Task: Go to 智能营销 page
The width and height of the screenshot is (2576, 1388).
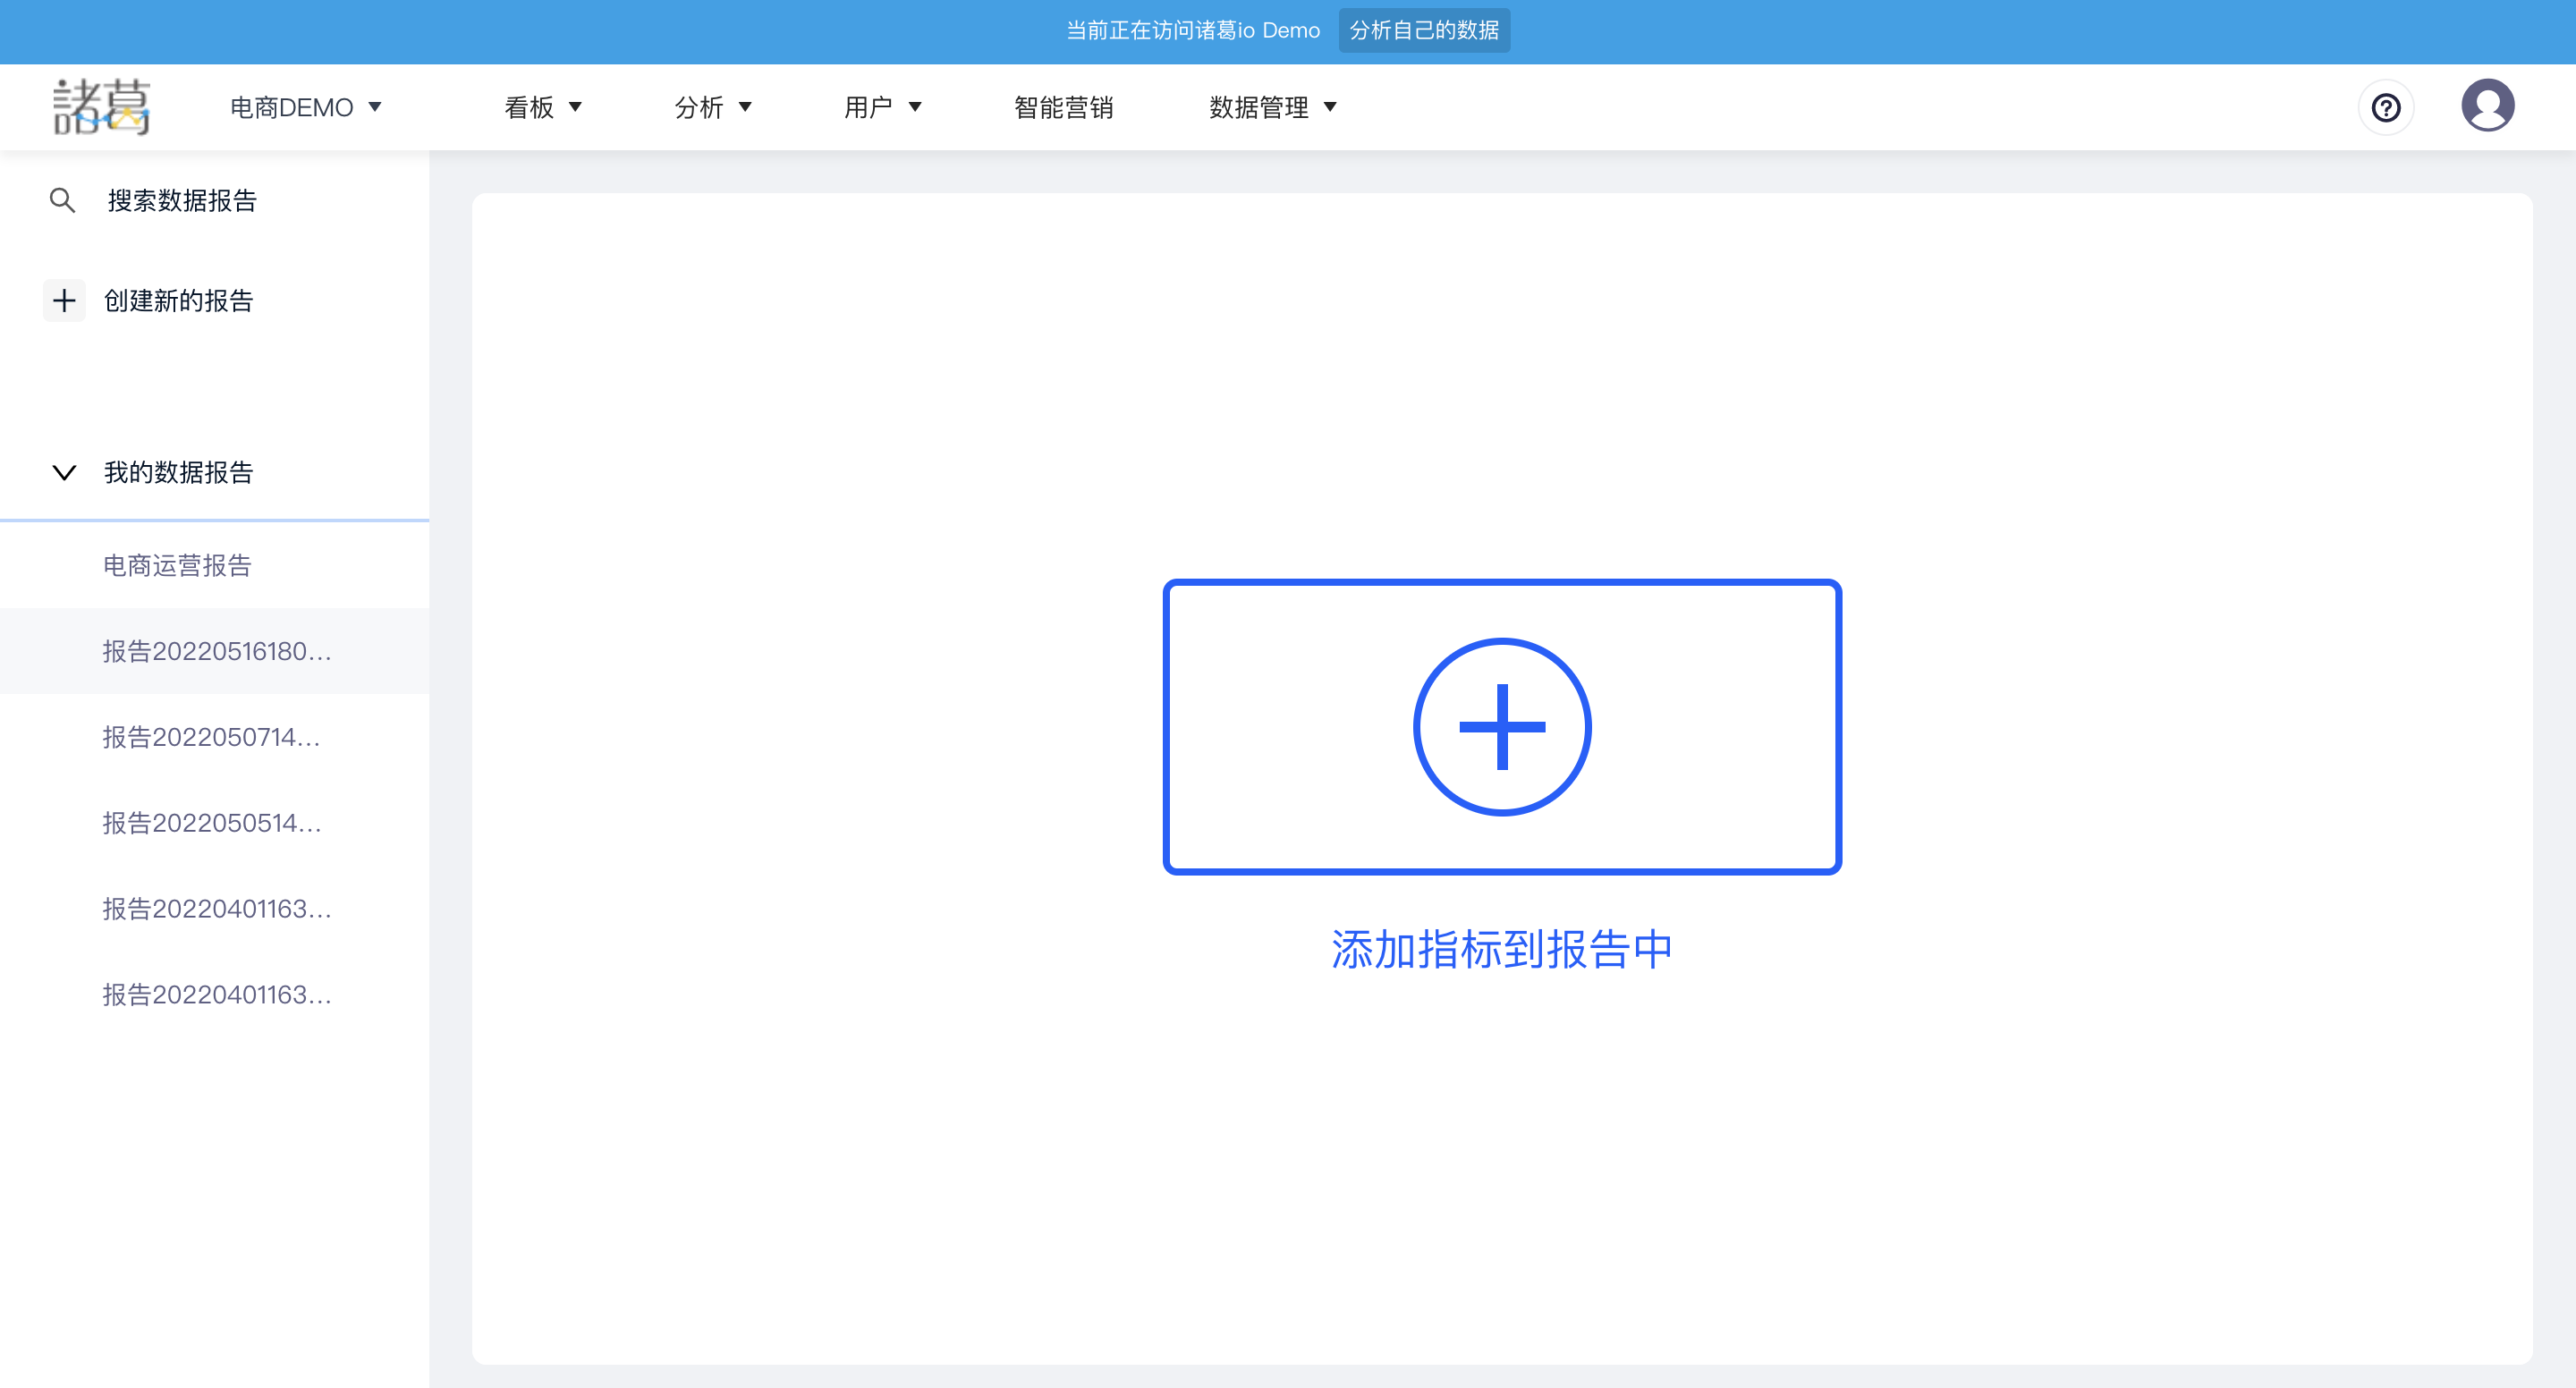Action: (x=1063, y=107)
